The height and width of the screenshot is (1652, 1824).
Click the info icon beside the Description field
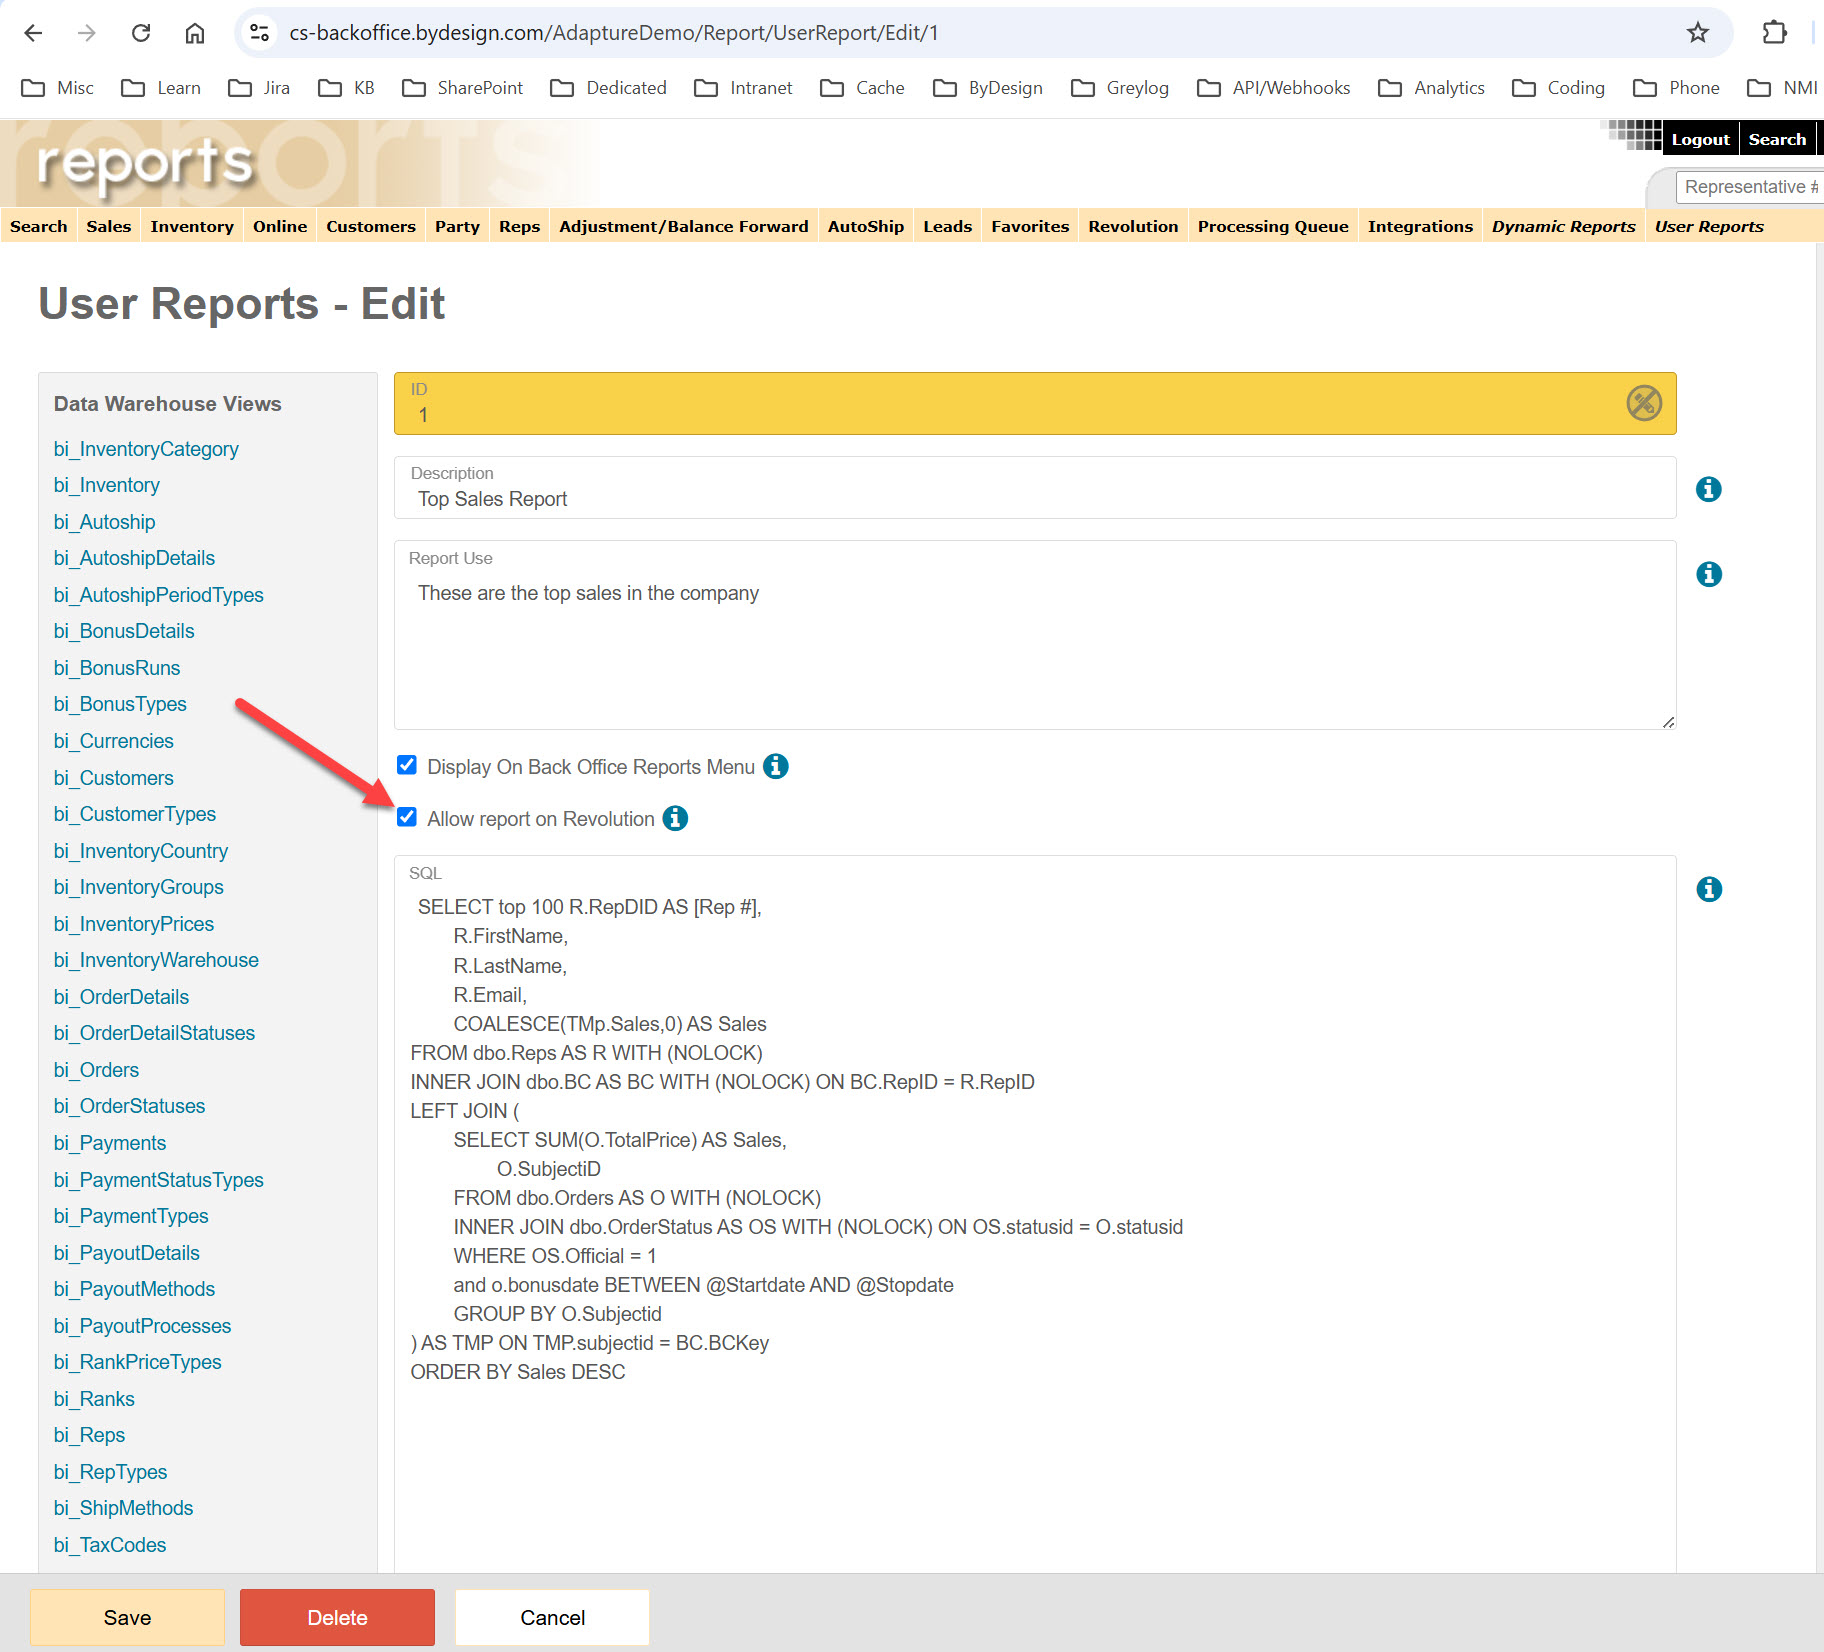[1708, 489]
